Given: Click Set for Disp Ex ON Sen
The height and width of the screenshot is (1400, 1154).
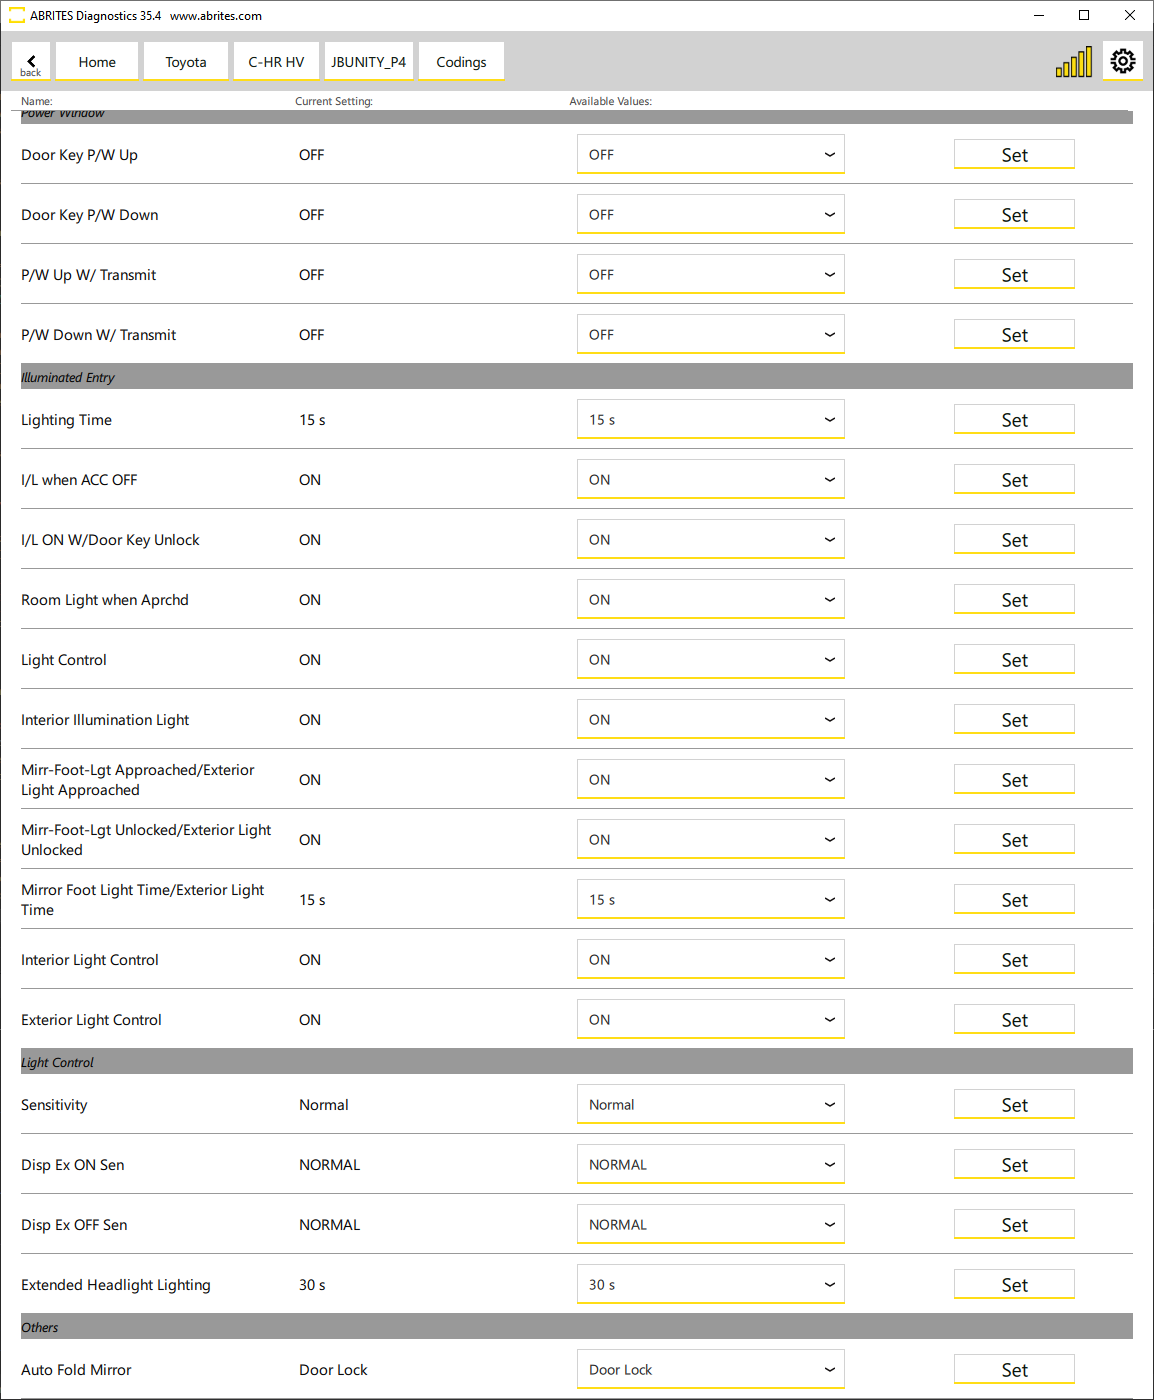Looking at the screenshot, I should pyautogui.click(x=1014, y=1165).
